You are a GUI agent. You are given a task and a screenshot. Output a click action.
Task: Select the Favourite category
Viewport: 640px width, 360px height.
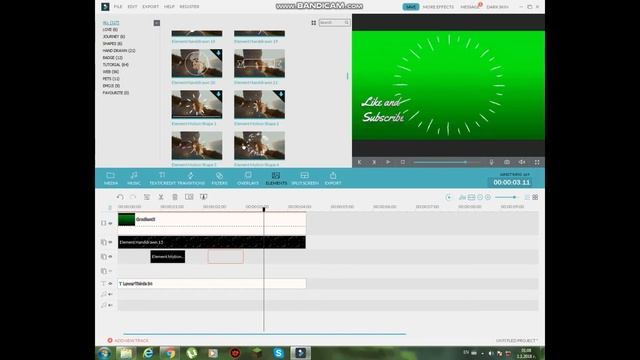pos(116,93)
